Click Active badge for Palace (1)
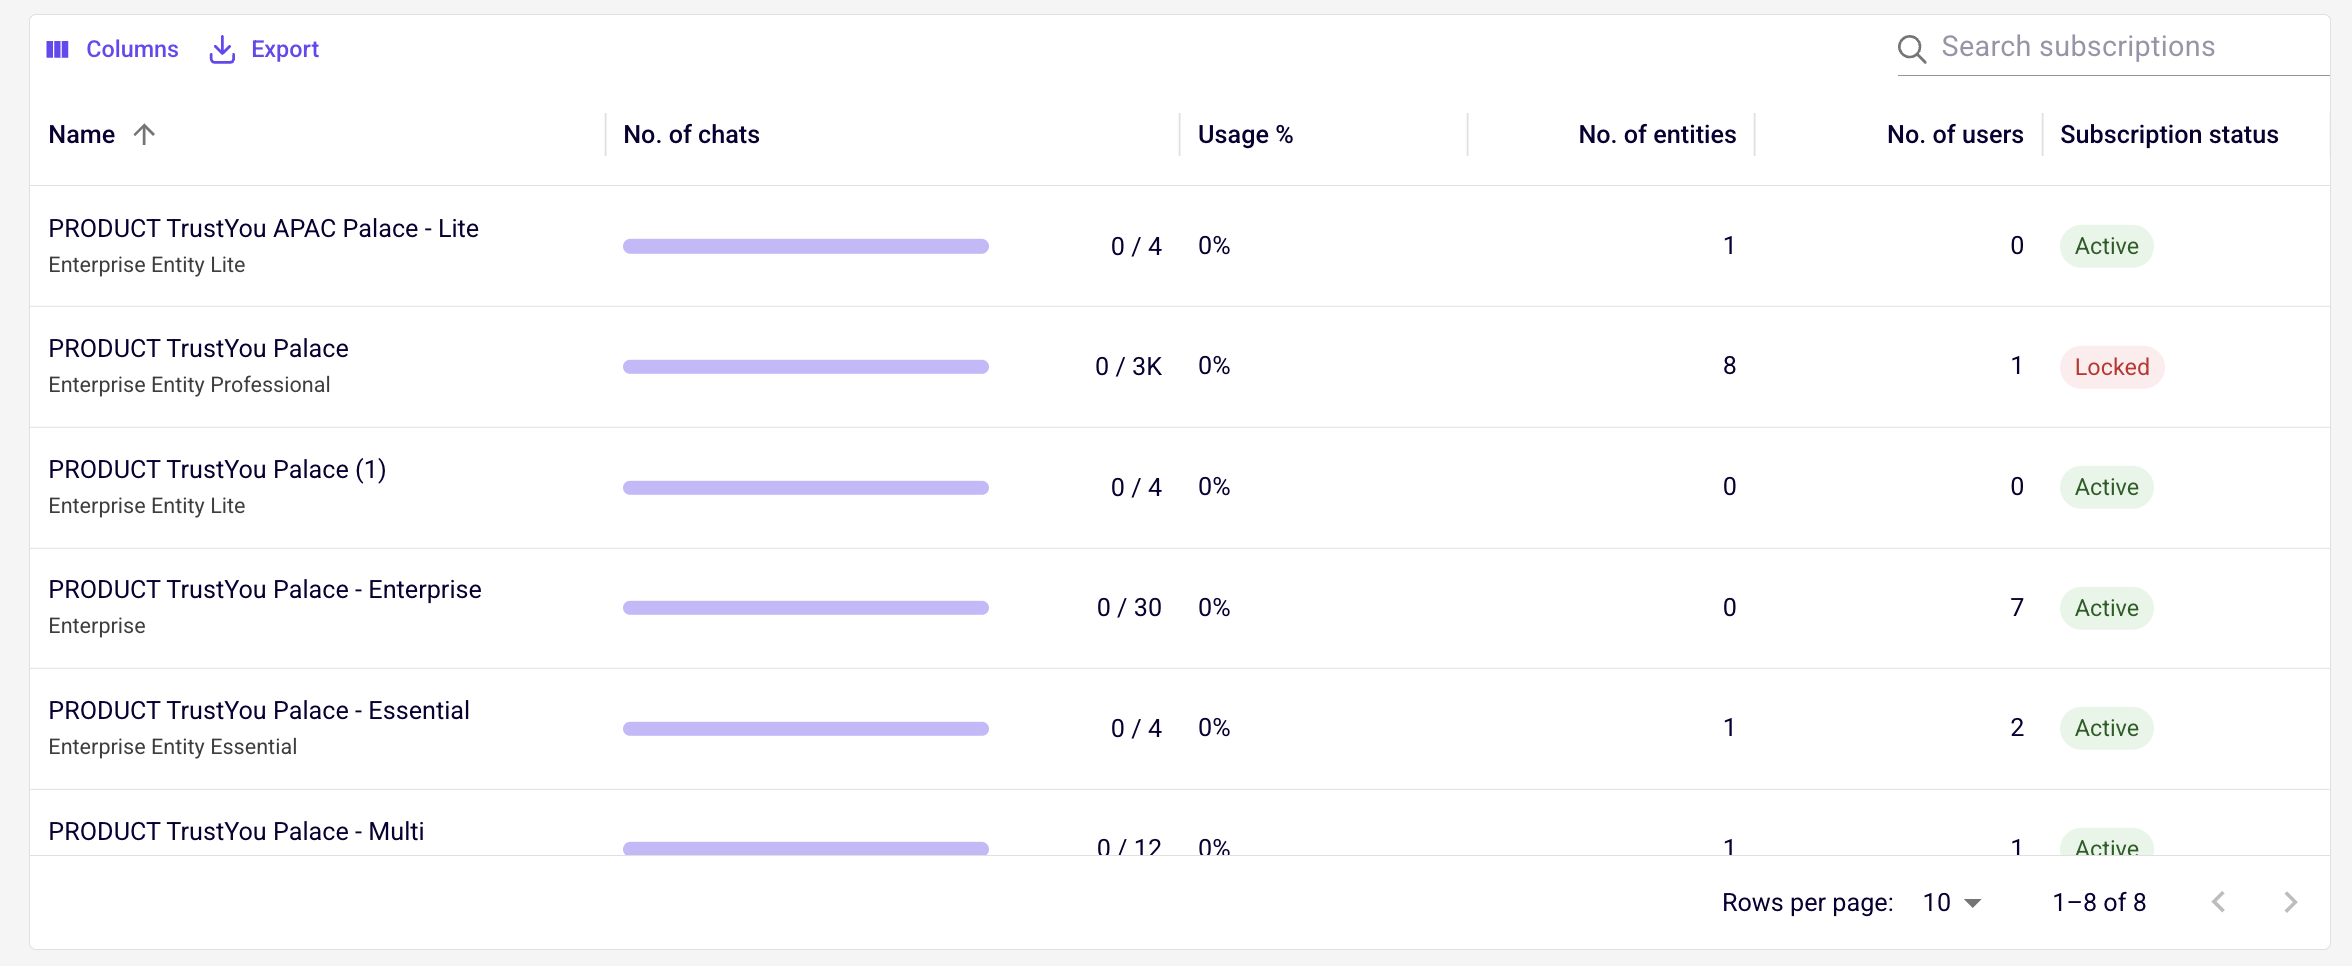This screenshot has width=2352, height=966. [2106, 487]
